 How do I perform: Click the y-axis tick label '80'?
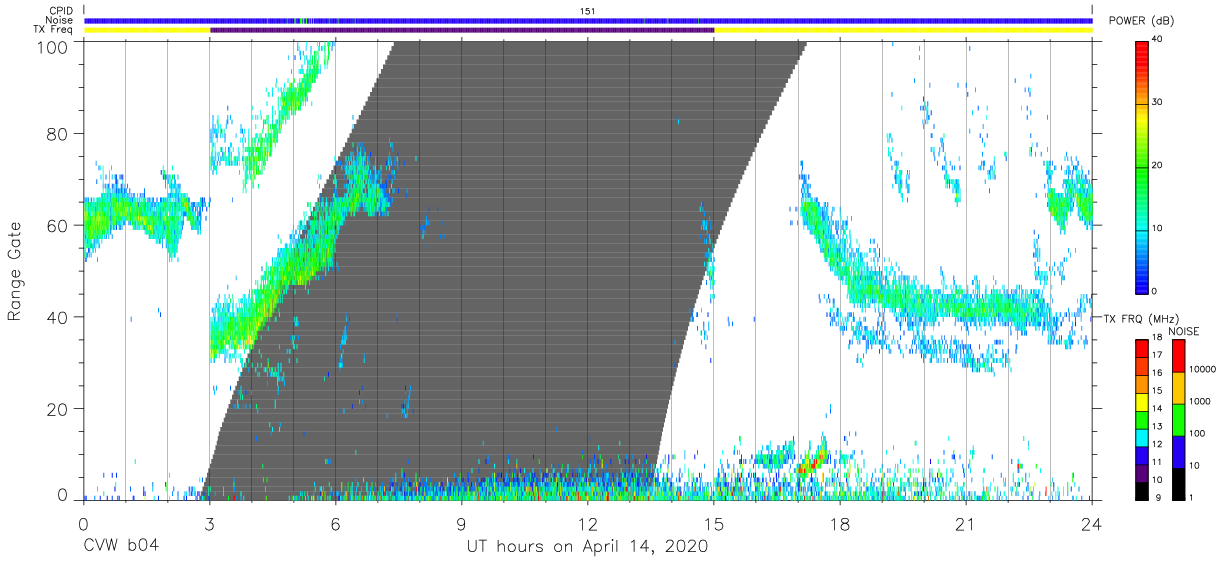[x=59, y=134]
